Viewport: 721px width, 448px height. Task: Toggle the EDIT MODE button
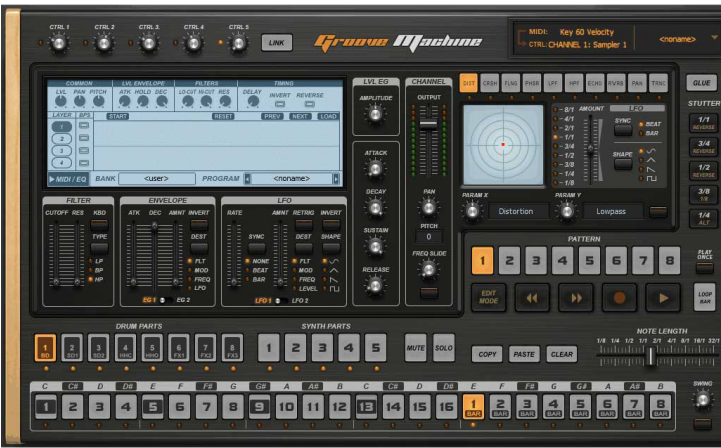(x=488, y=298)
